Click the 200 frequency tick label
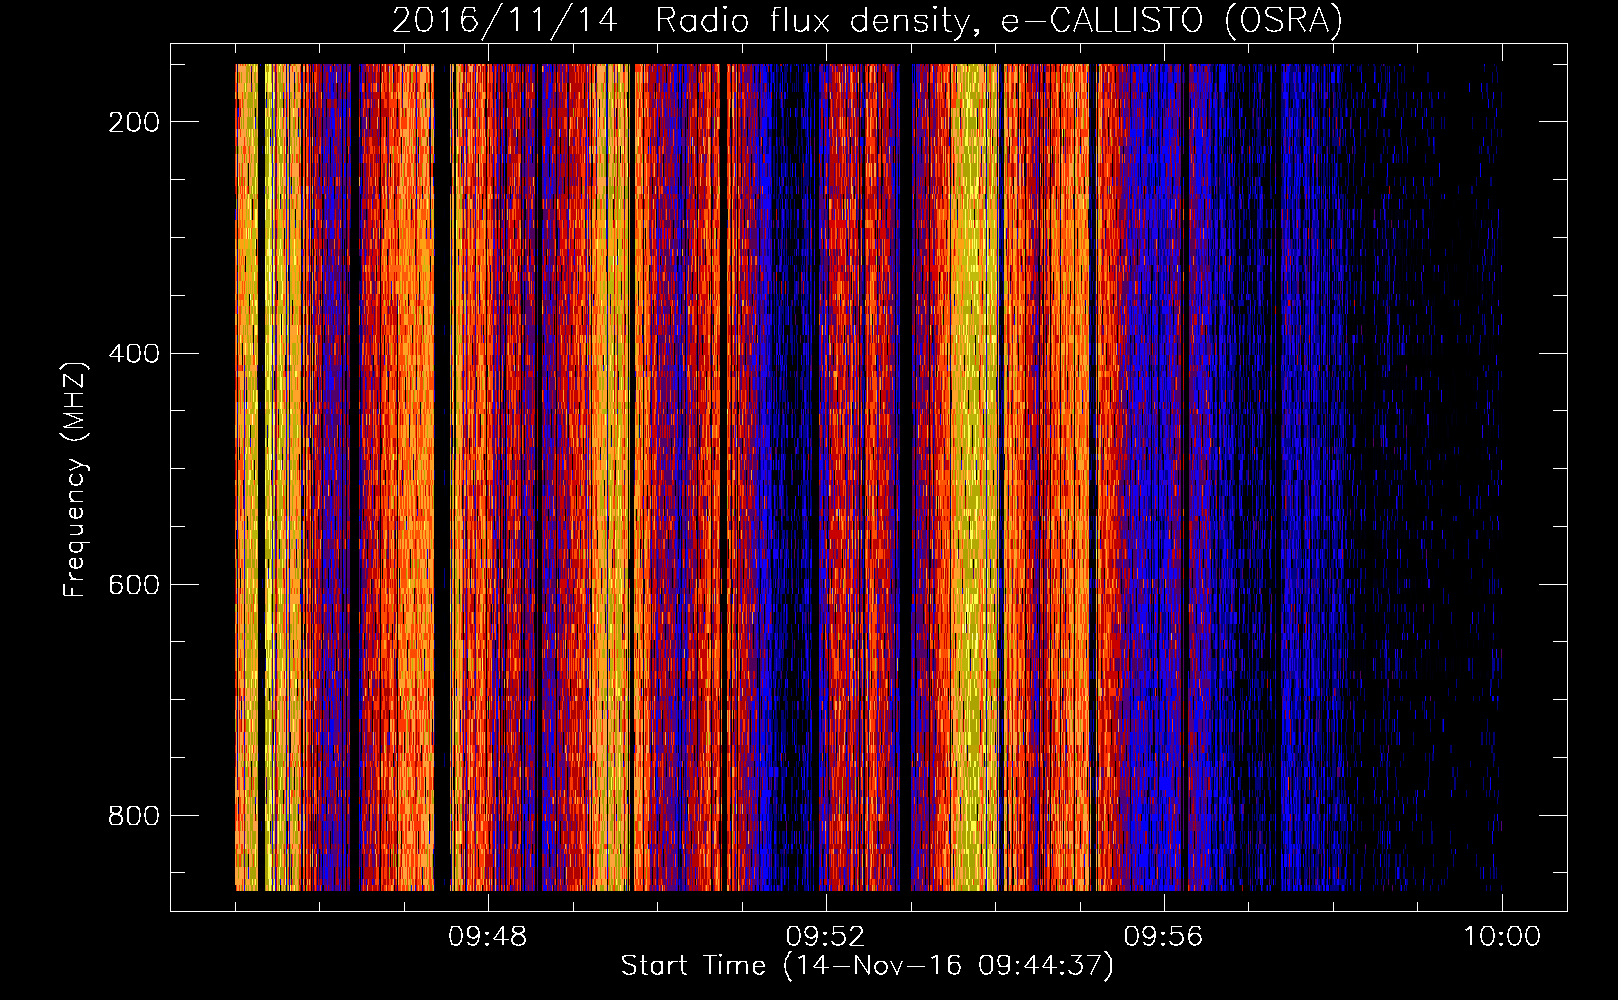 pos(134,122)
